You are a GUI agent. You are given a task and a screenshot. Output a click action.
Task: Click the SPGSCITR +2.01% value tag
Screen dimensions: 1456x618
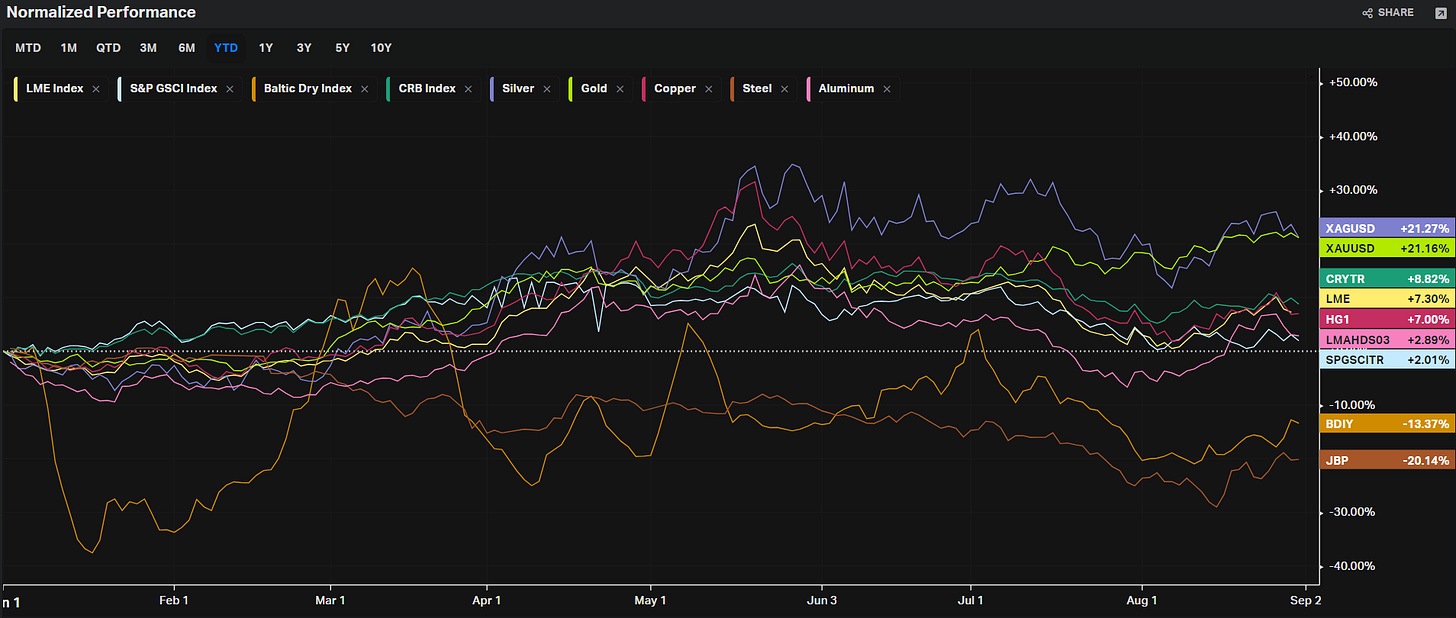click(x=1386, y=360)
